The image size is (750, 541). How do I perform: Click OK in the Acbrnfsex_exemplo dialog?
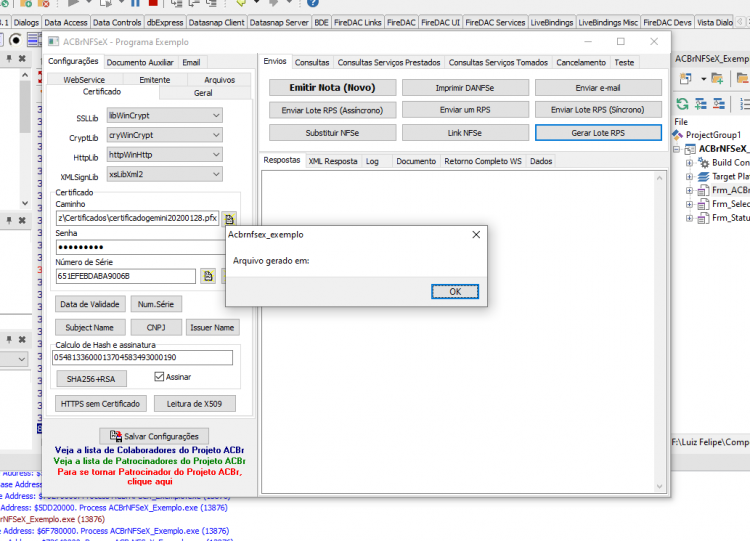[455, 291]
